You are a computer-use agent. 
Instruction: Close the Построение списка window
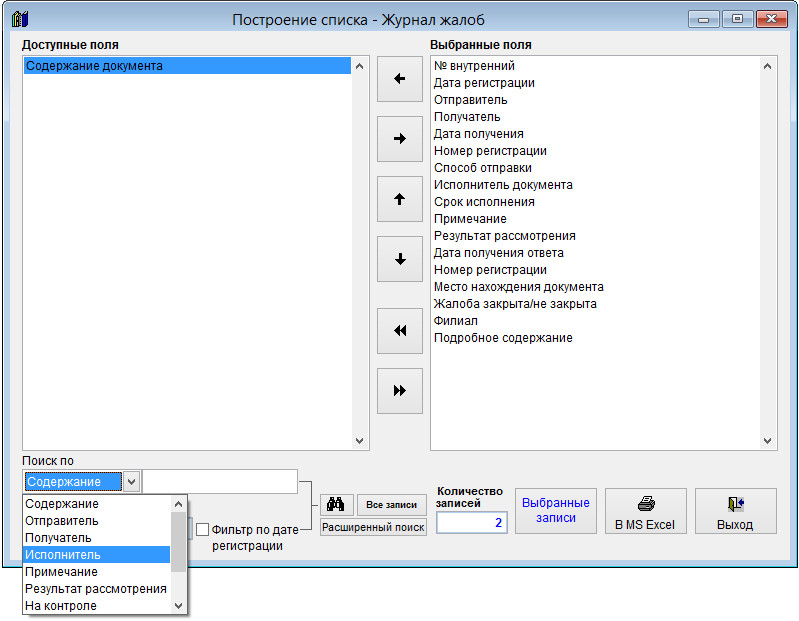[771, 19]
